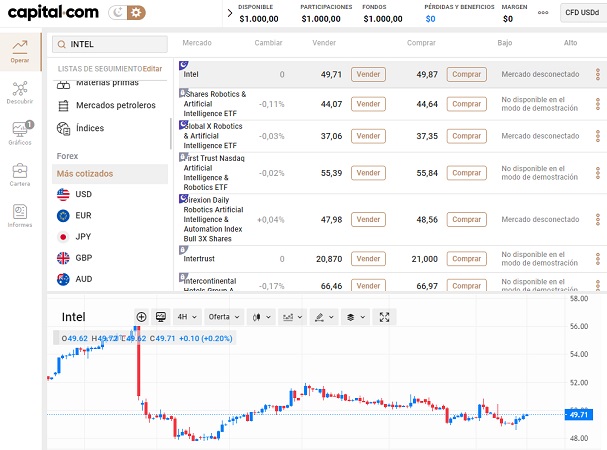Open three-dot menu for iShares Robotics row
607x450 pixels.
coord(598,104)
